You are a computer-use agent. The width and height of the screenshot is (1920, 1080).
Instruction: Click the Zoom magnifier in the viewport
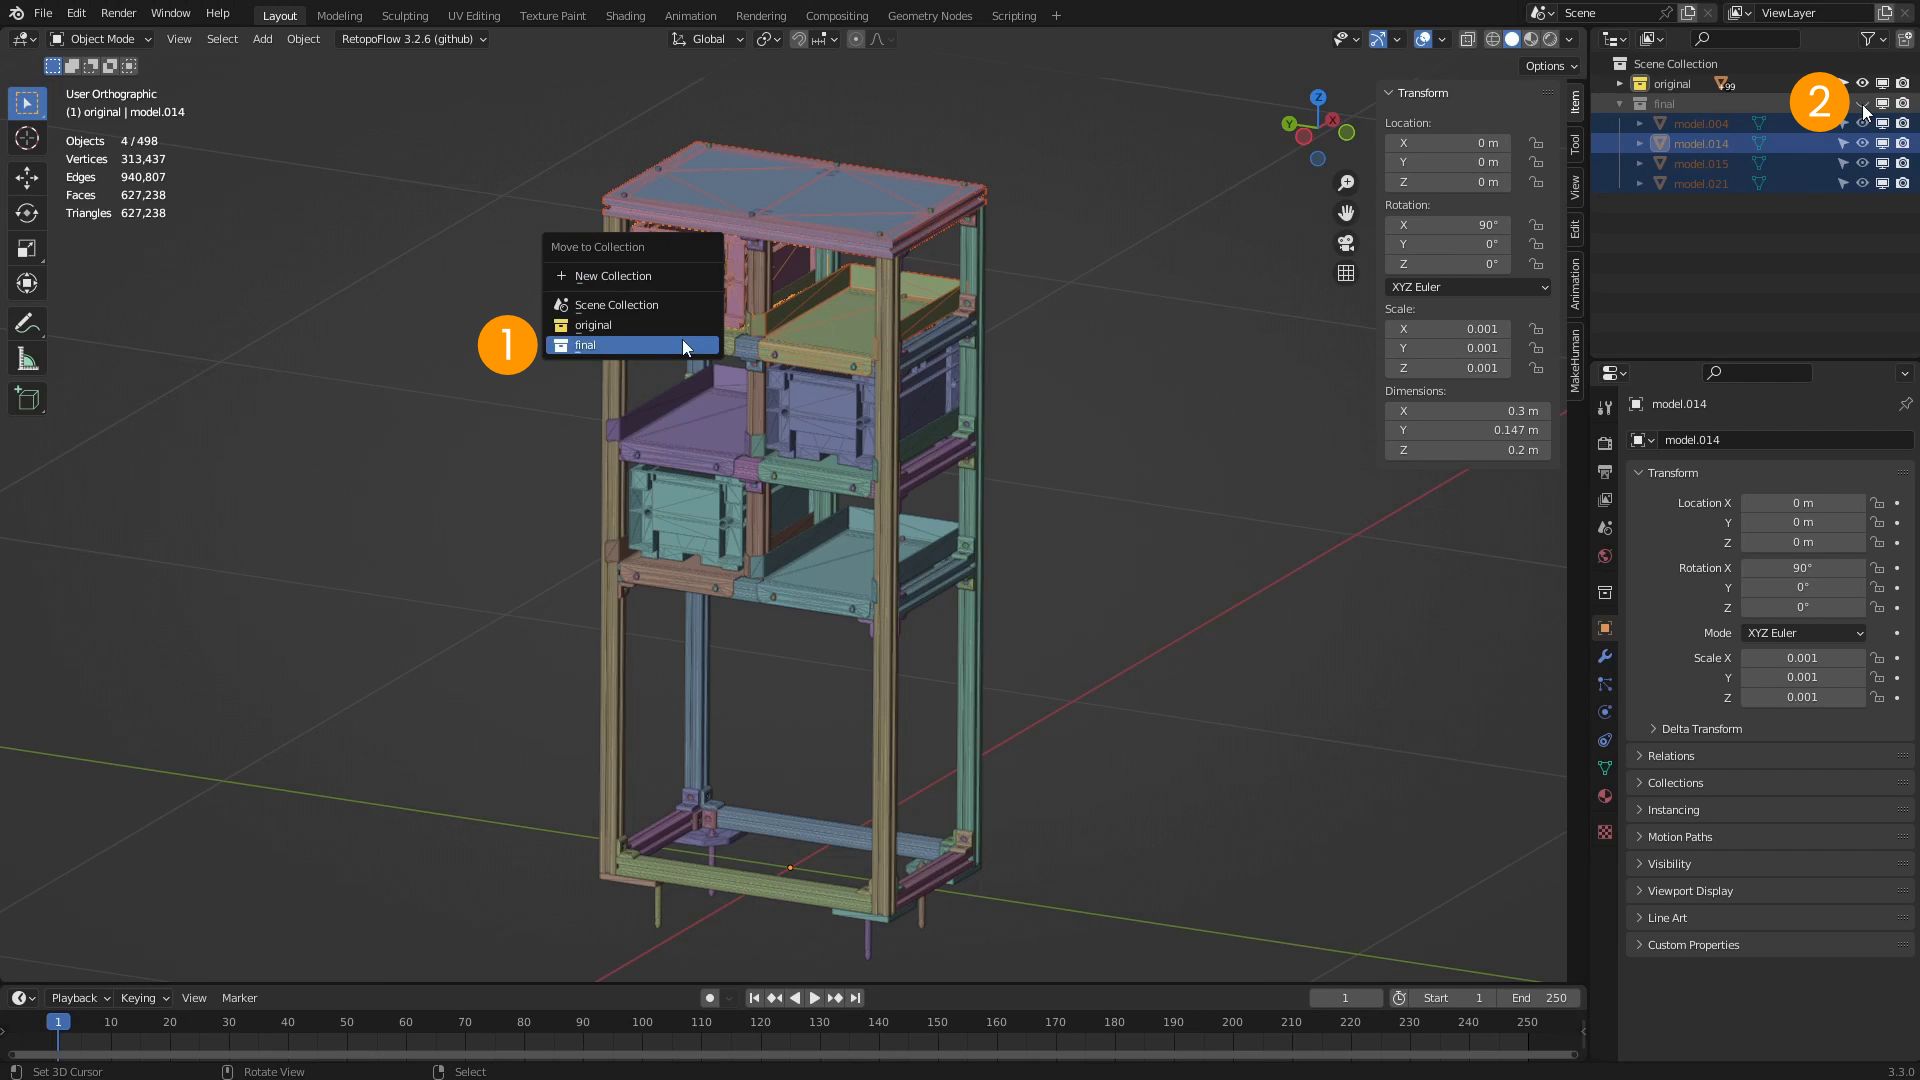click(1346, 183)
